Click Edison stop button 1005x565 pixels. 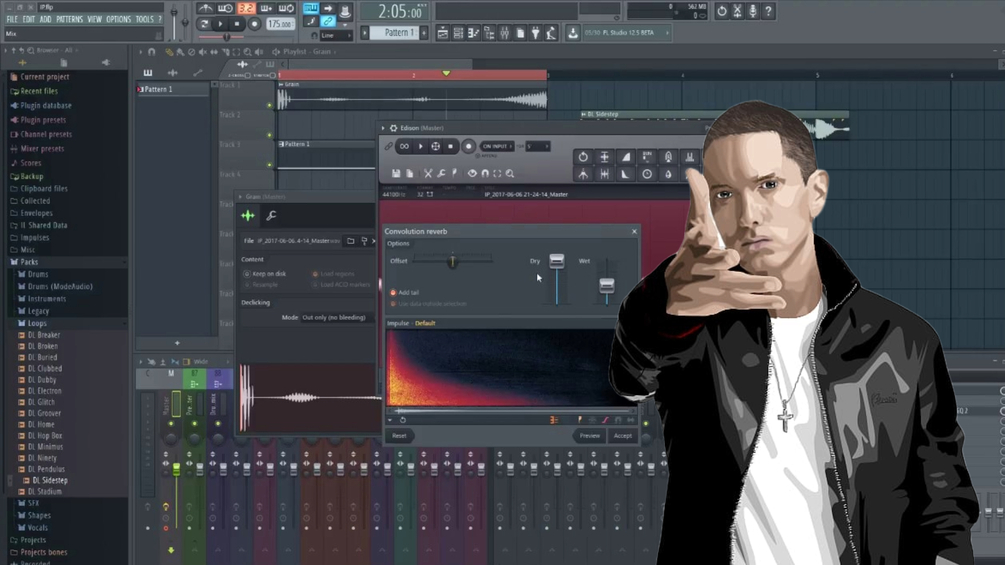point(451,147)
